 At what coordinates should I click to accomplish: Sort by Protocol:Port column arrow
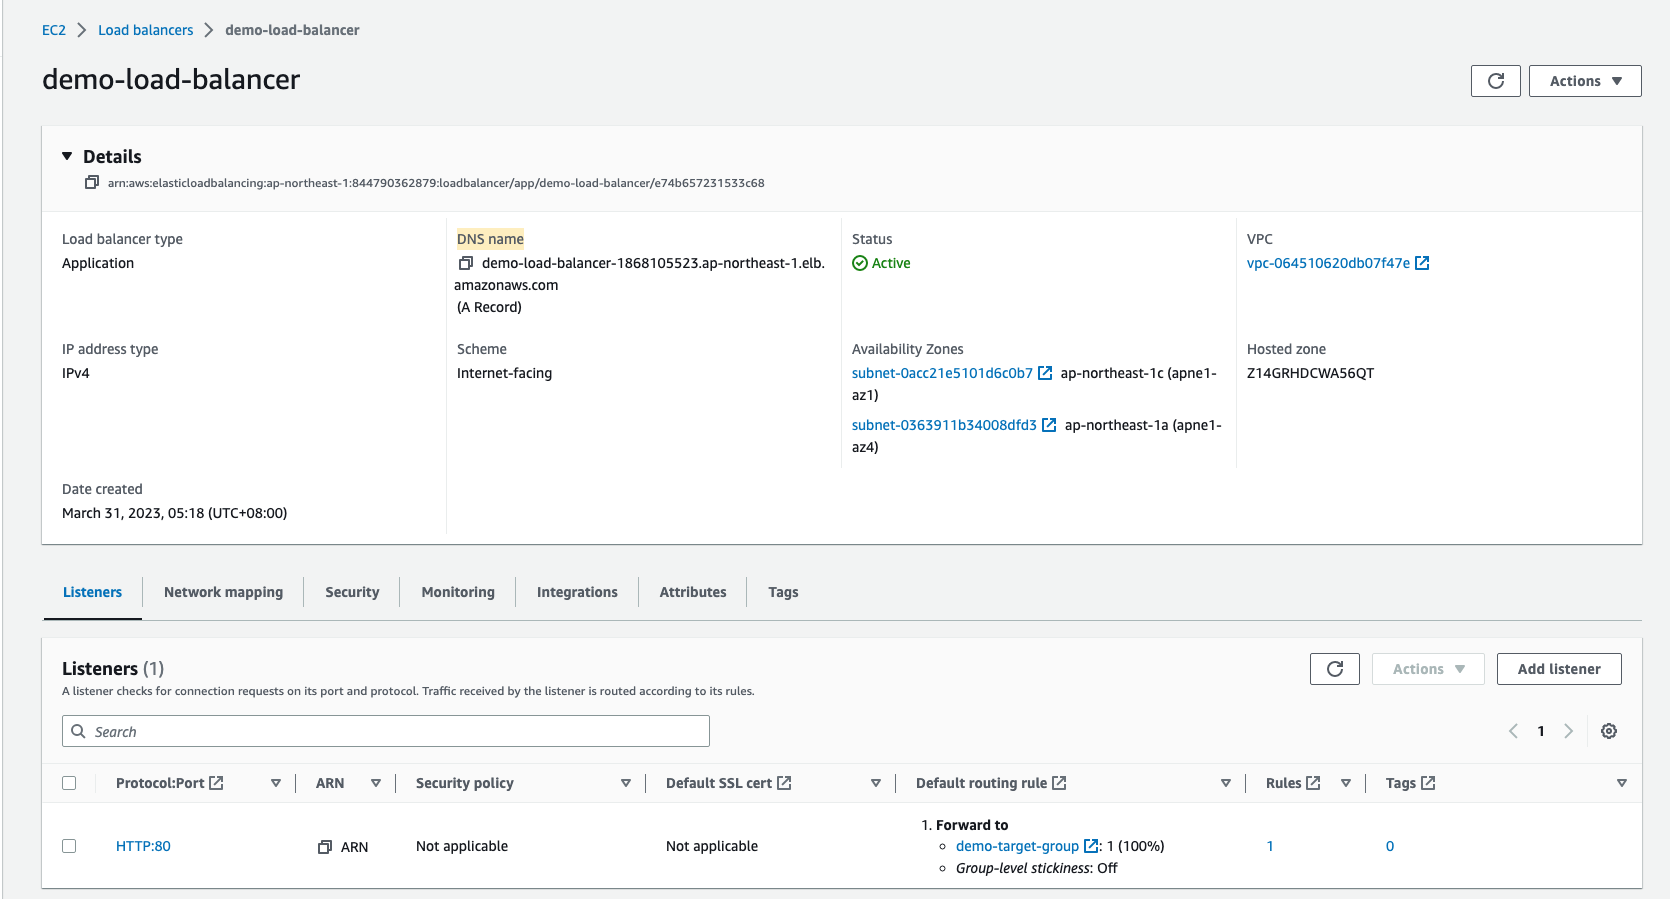tap(276, 783)
